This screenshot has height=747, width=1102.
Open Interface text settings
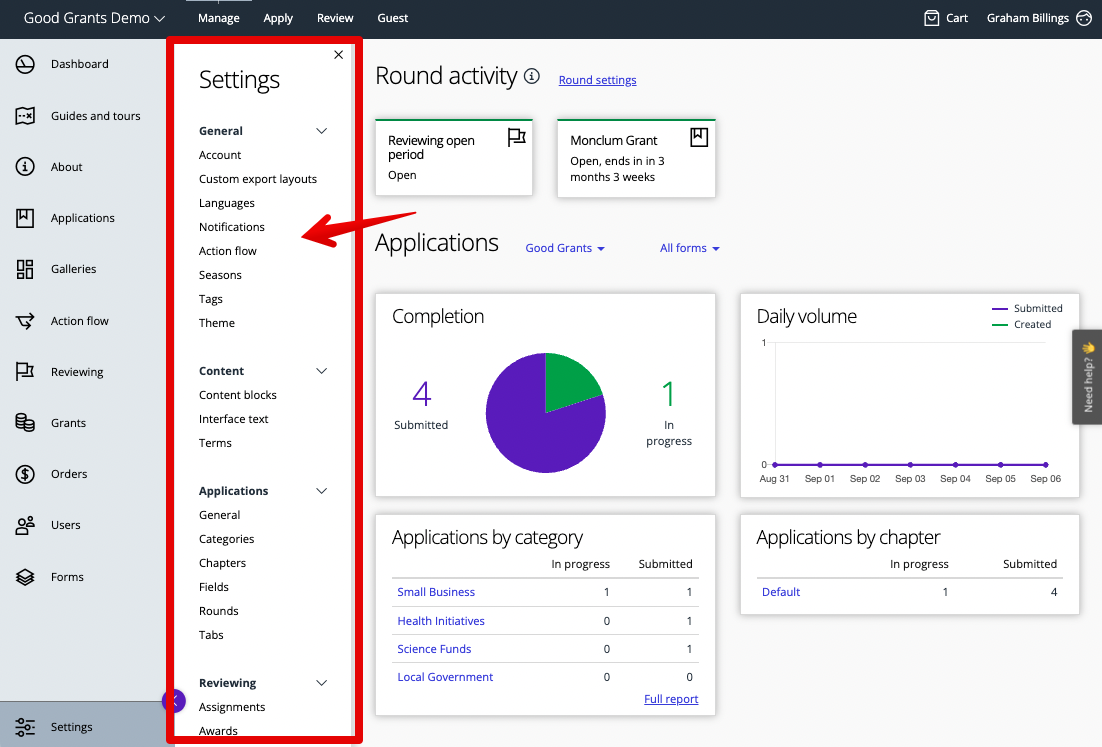233,419
